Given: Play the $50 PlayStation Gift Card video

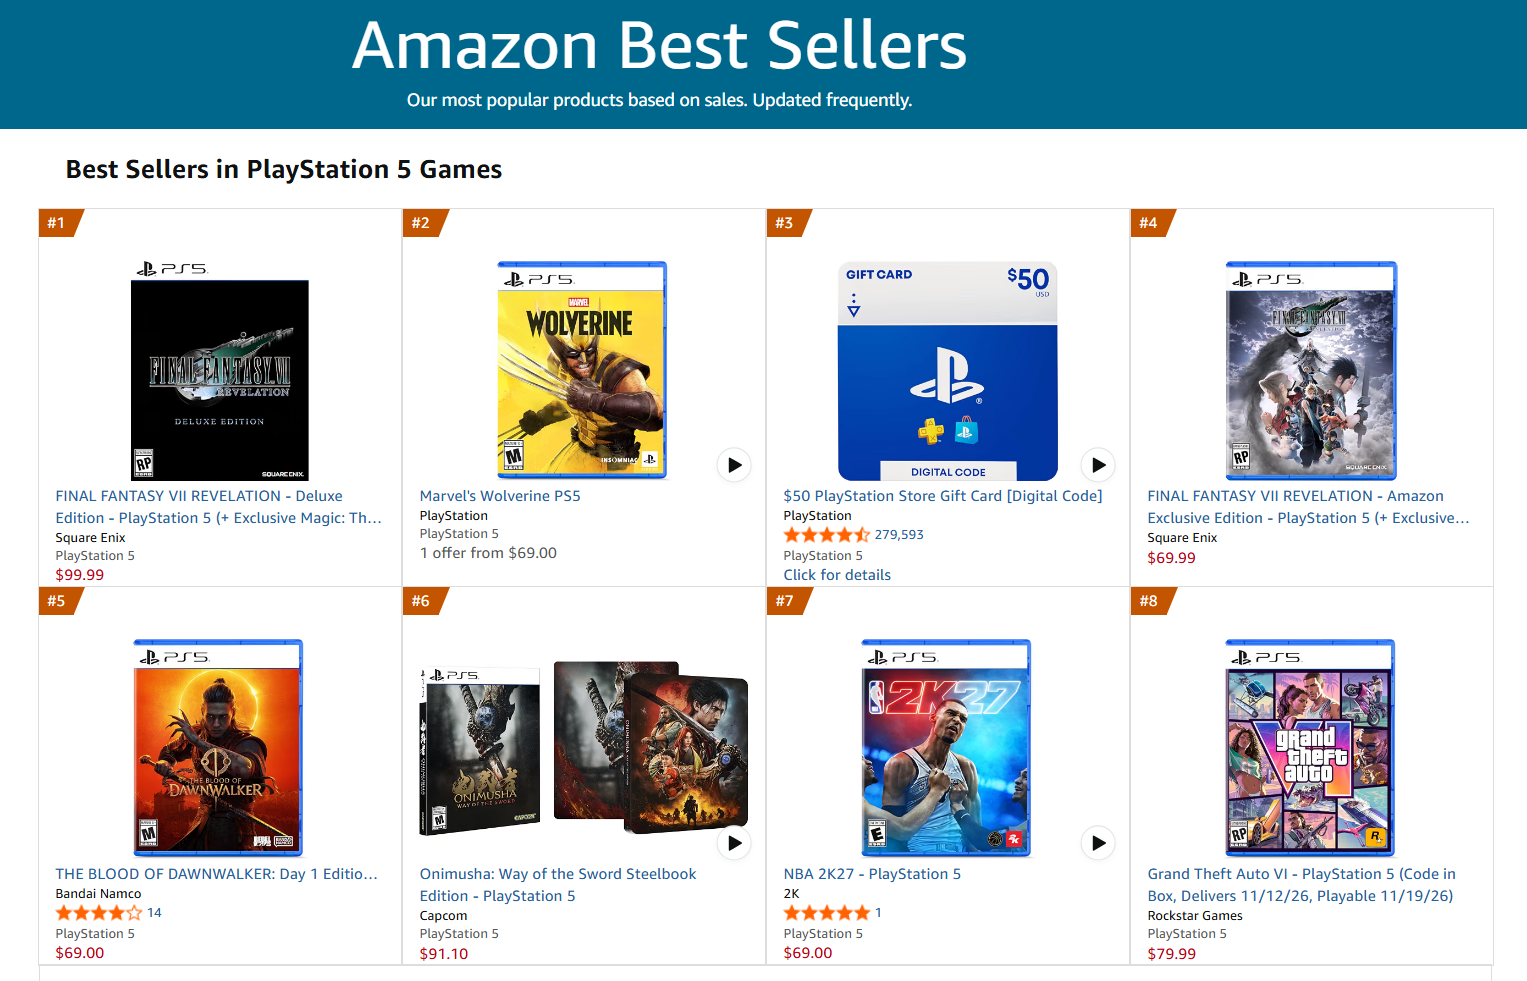Looking at the screenshot, I should tap(1098, 465).
